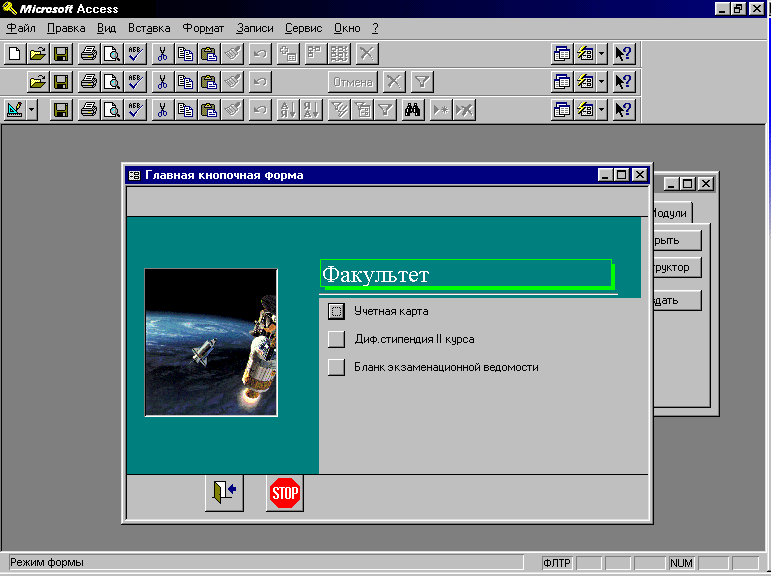Open the Файл menu
The width and height of the screenshot is (771, 576).
pyautogui.click(x=21, y=29)
